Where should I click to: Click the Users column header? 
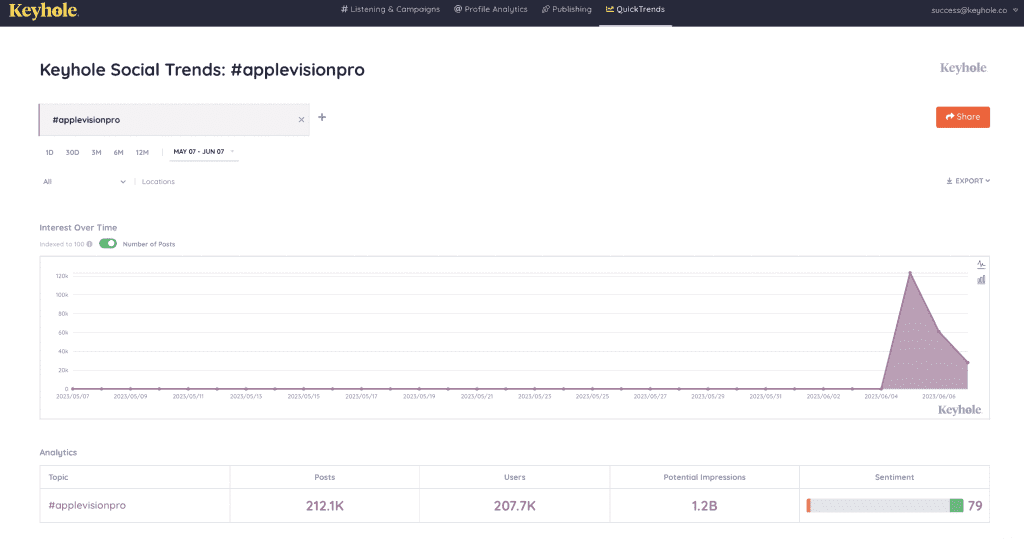pos(515,477)
